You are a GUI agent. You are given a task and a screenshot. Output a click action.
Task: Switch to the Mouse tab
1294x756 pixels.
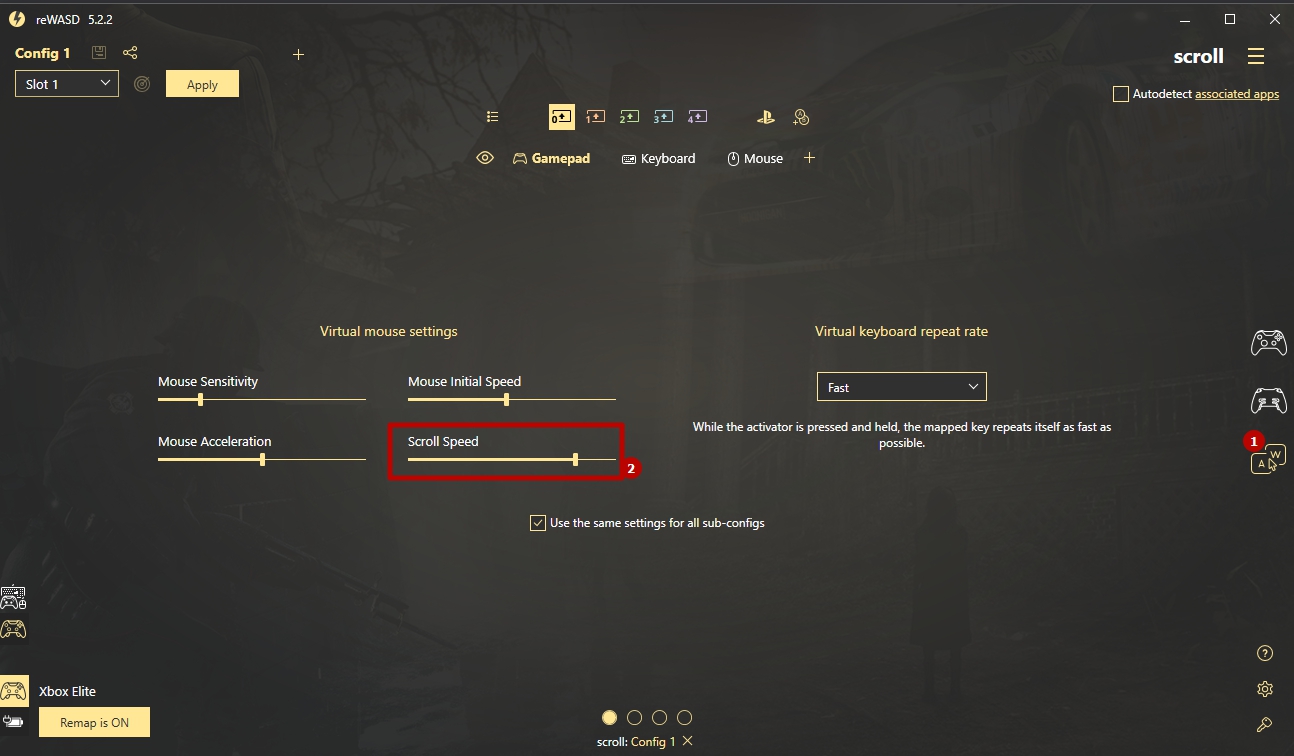coord(755,158)
